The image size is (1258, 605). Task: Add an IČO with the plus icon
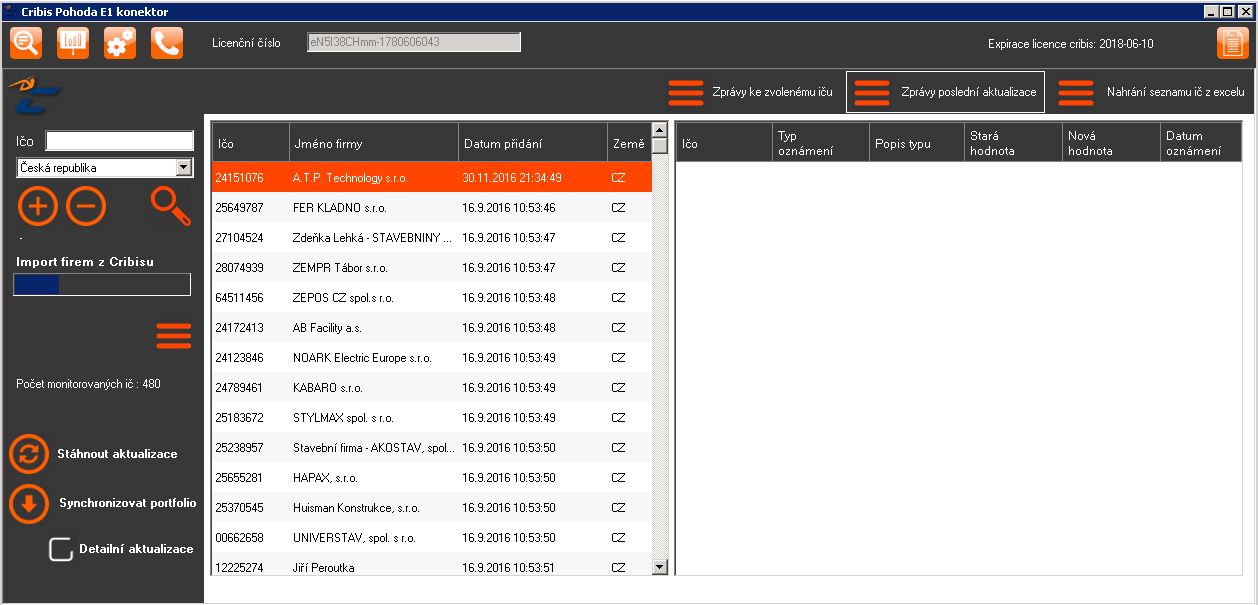point(38,206)
